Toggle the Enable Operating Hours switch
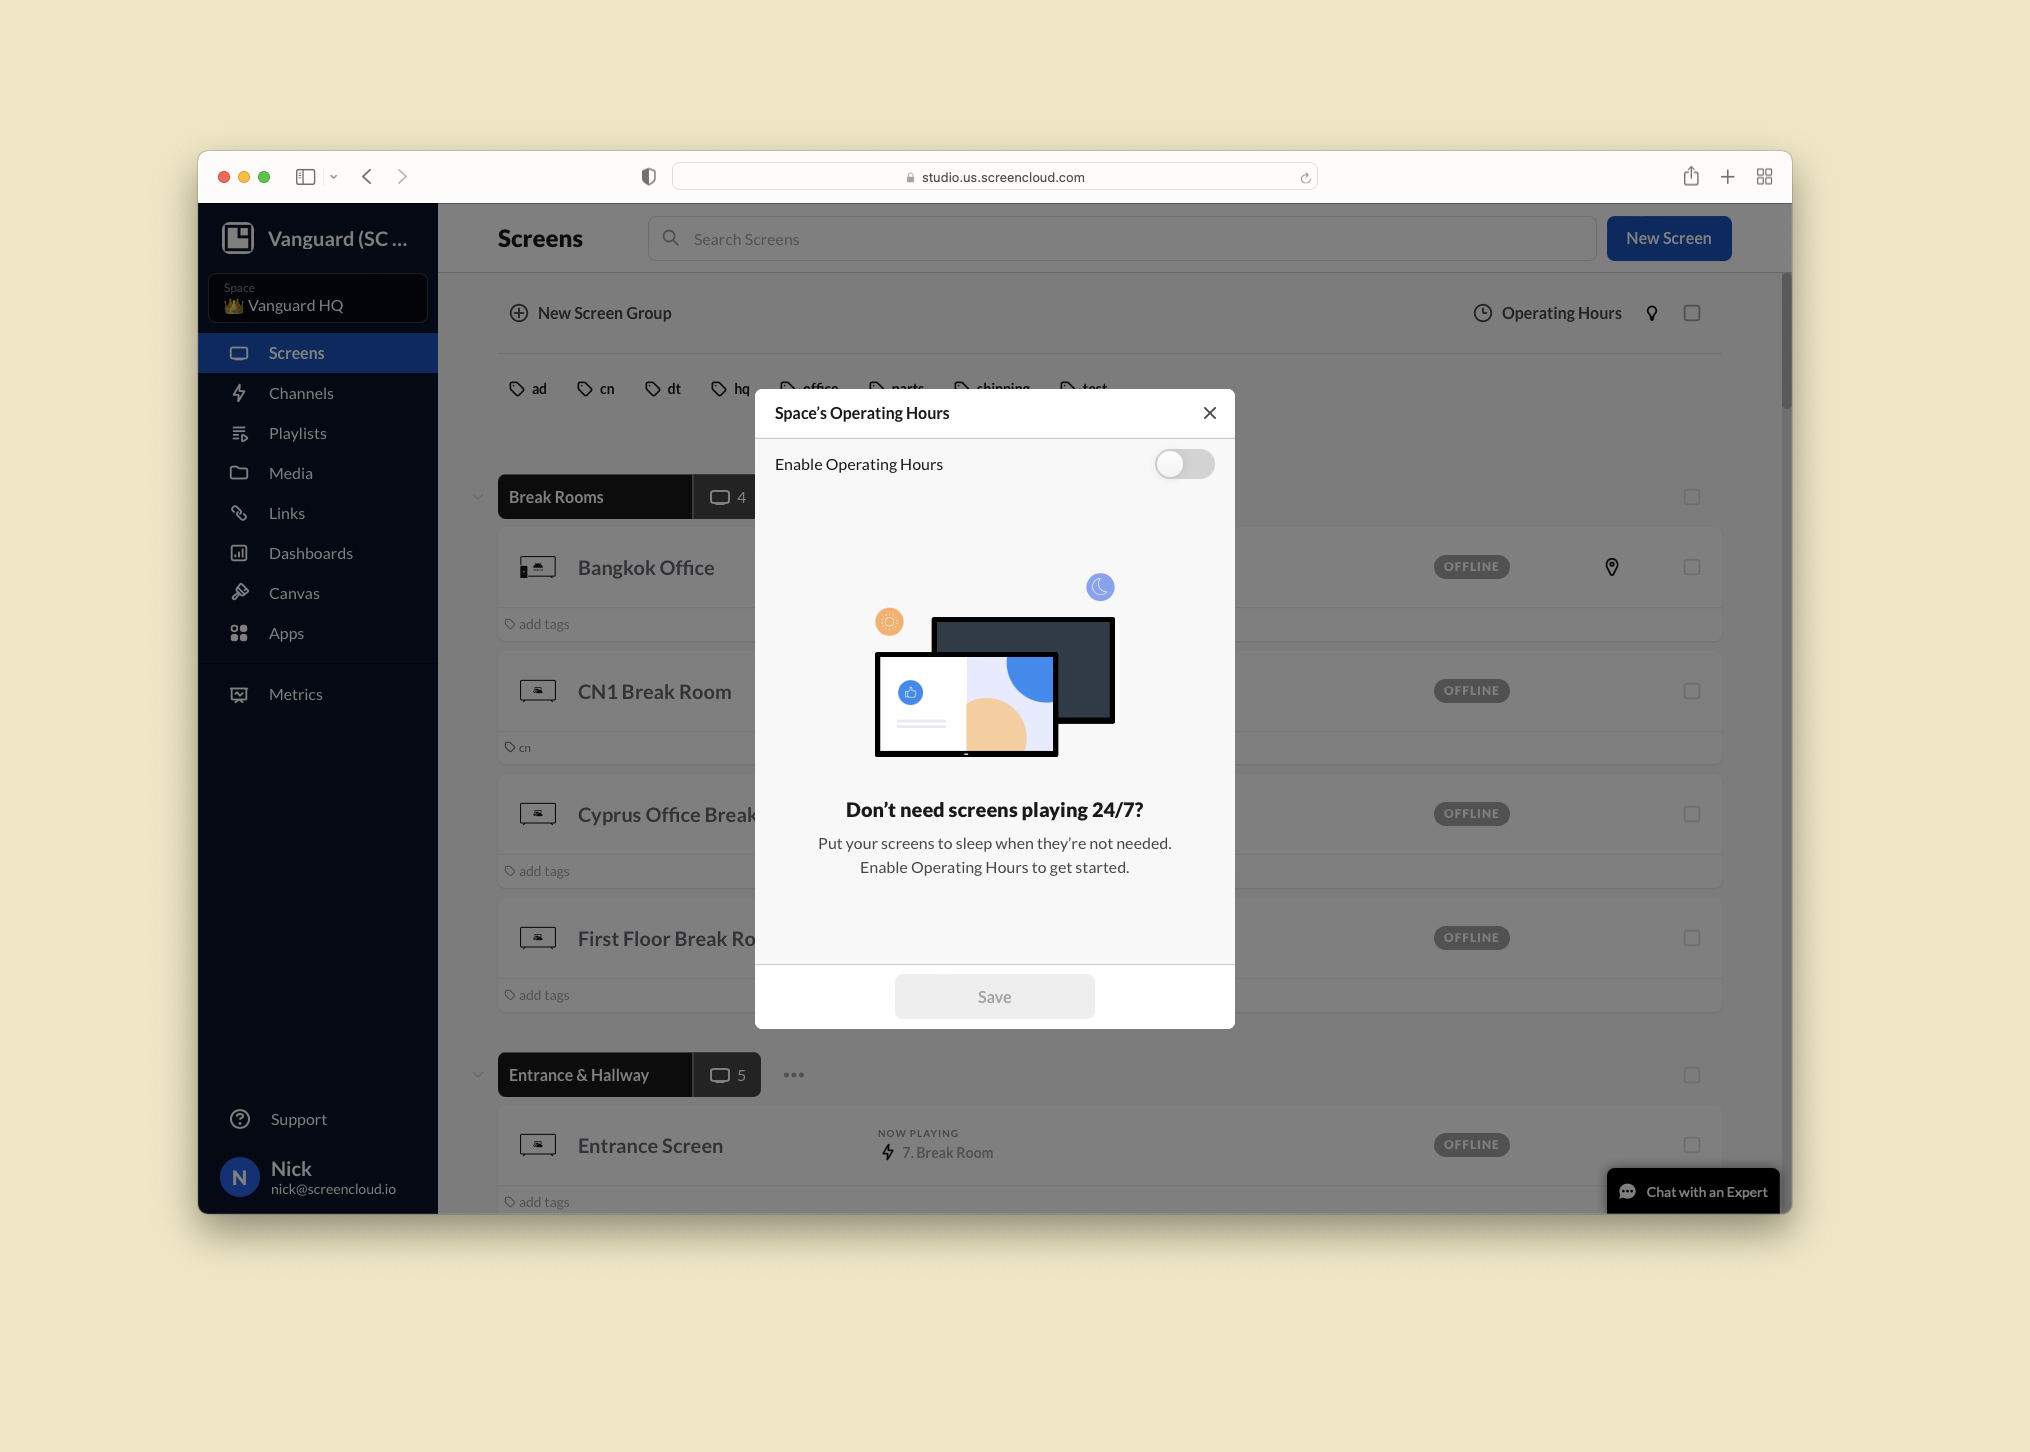Viewport: 2030px width, 1452px height. pos(1184,464)
